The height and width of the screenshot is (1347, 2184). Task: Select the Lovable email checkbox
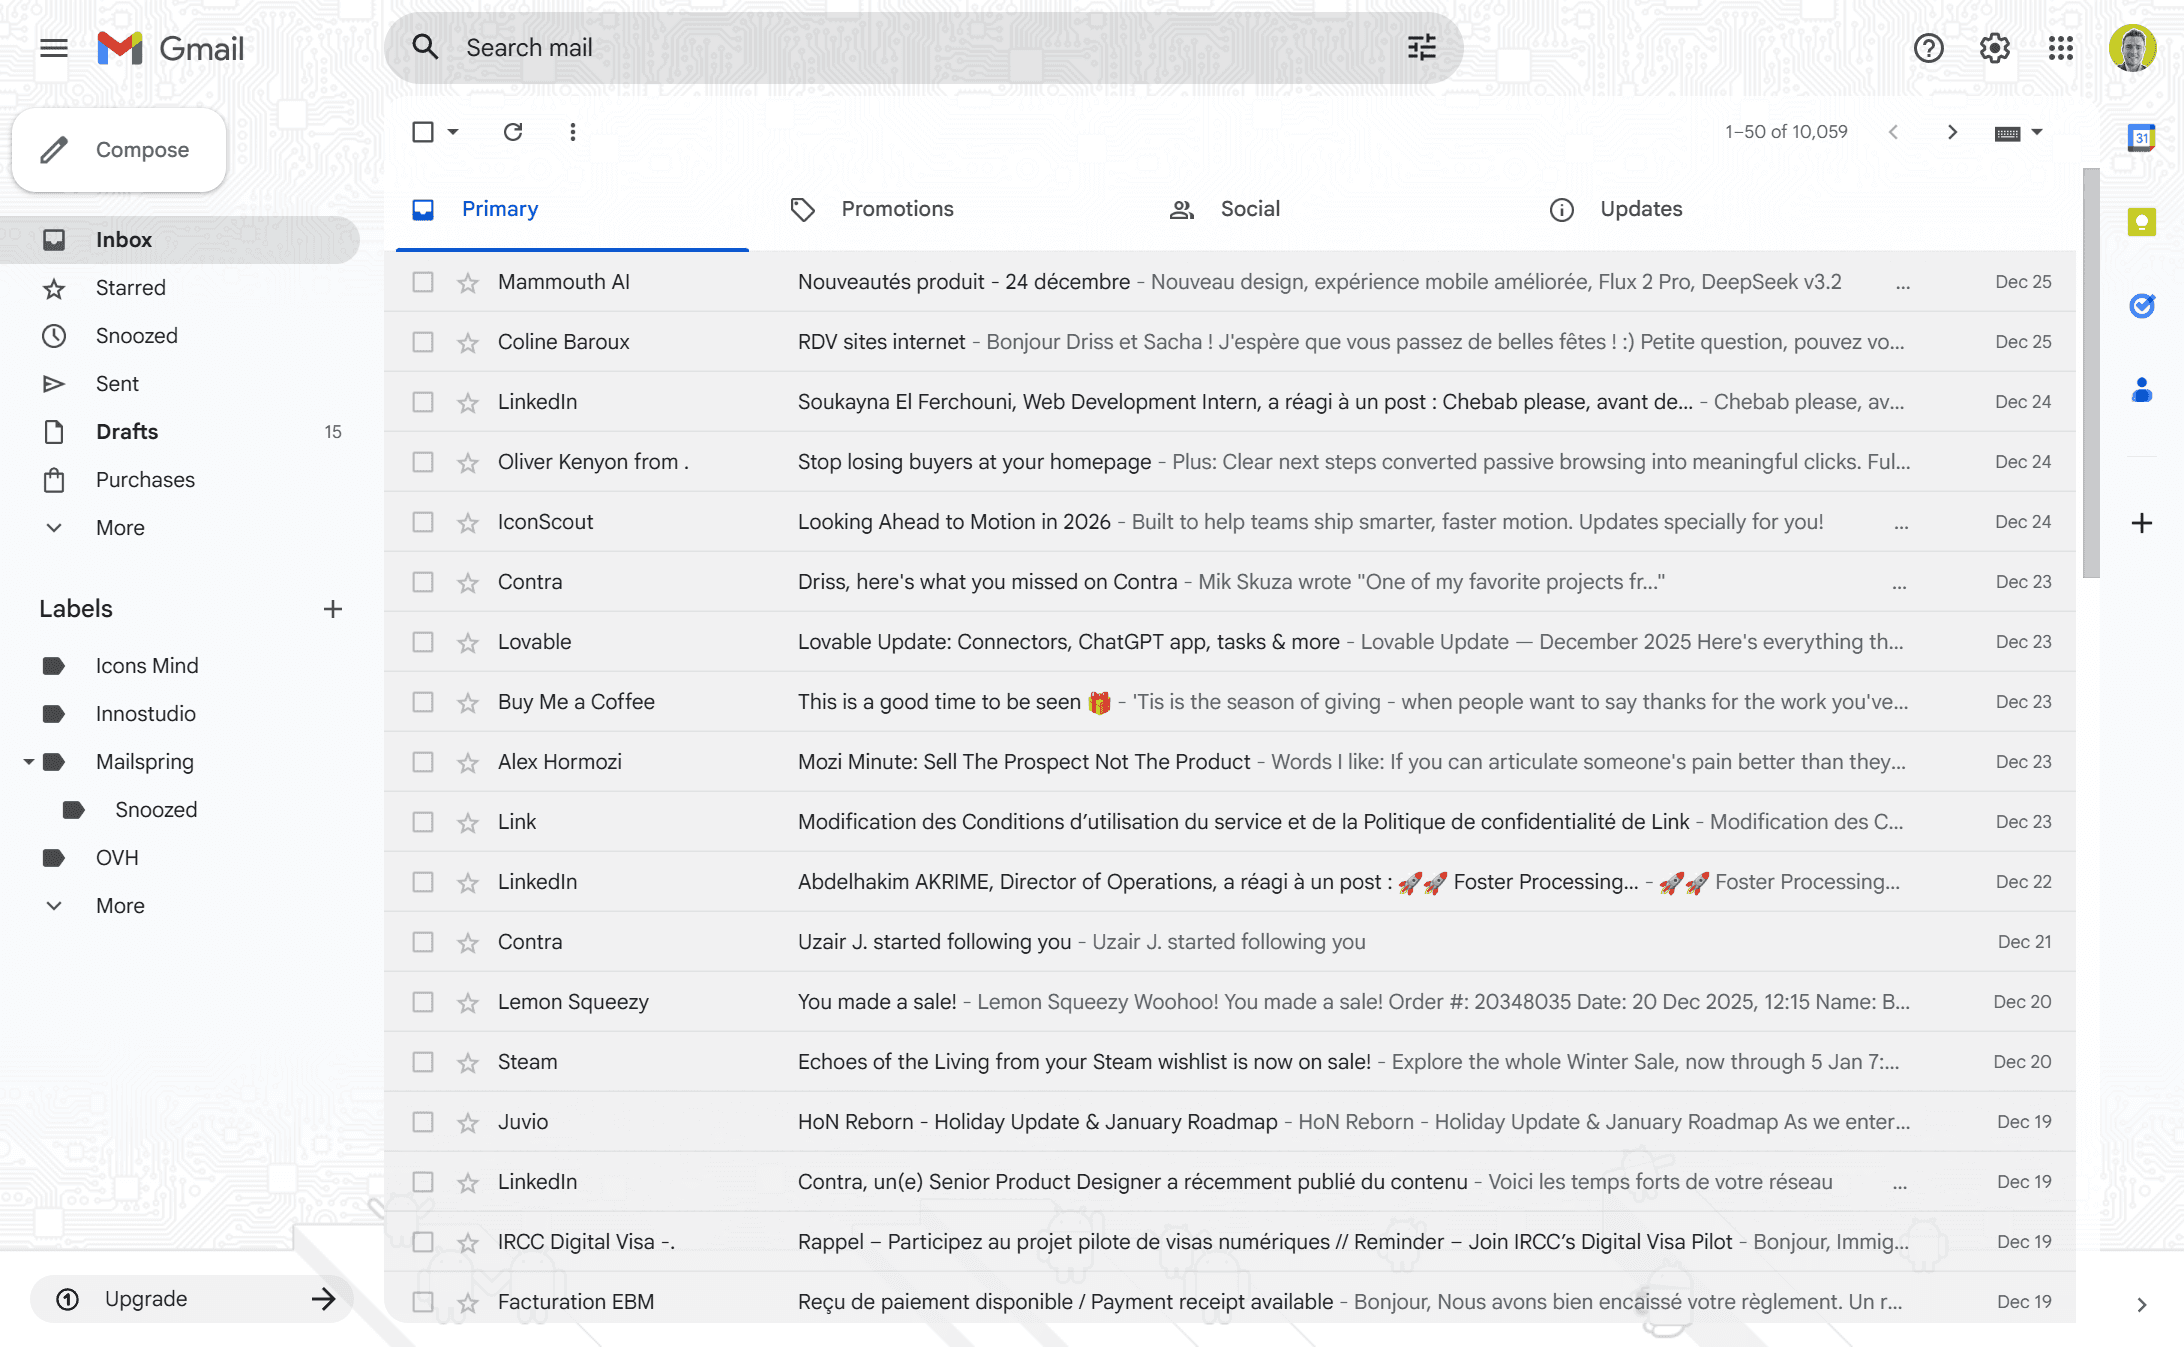coord(423,642)
